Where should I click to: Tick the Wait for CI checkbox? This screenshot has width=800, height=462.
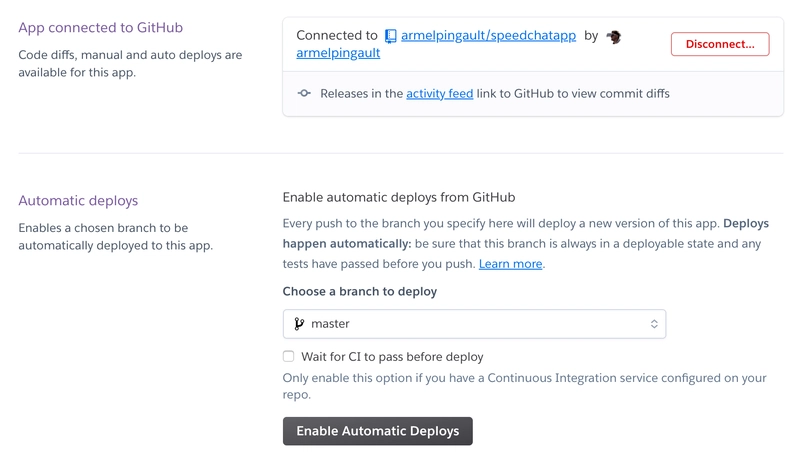[x=289, y=356]
